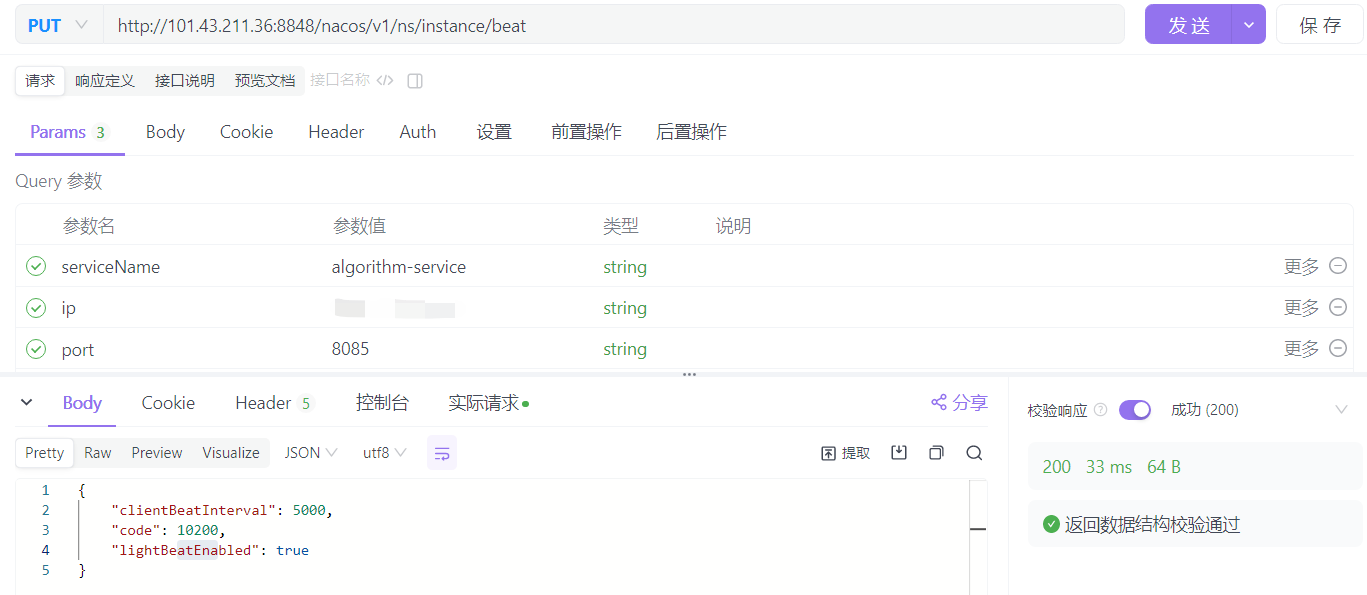Image resolution: width=1367 pixels, height=595 pixels.
Task: Uncheck the ip parameter
Action: (x=36, y=307)
